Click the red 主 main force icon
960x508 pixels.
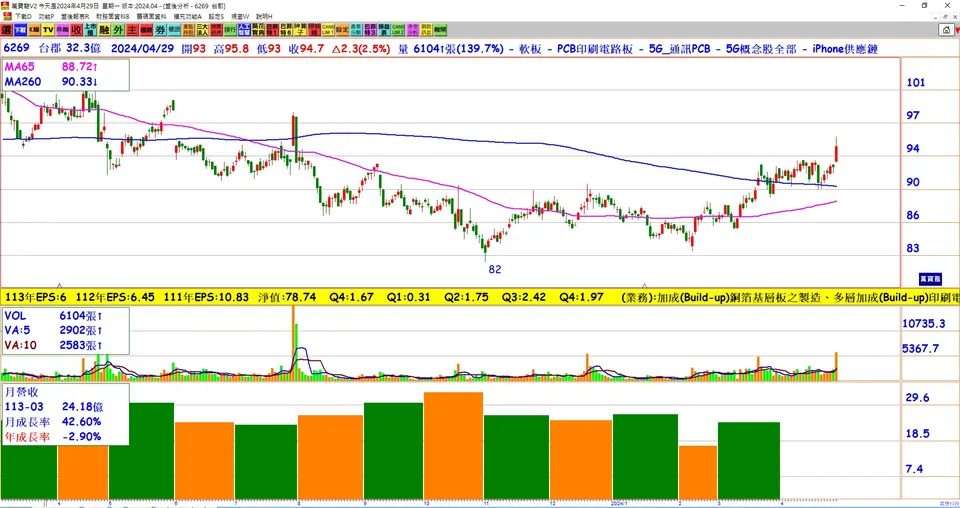pyautogui.click(x=132, y=30)
